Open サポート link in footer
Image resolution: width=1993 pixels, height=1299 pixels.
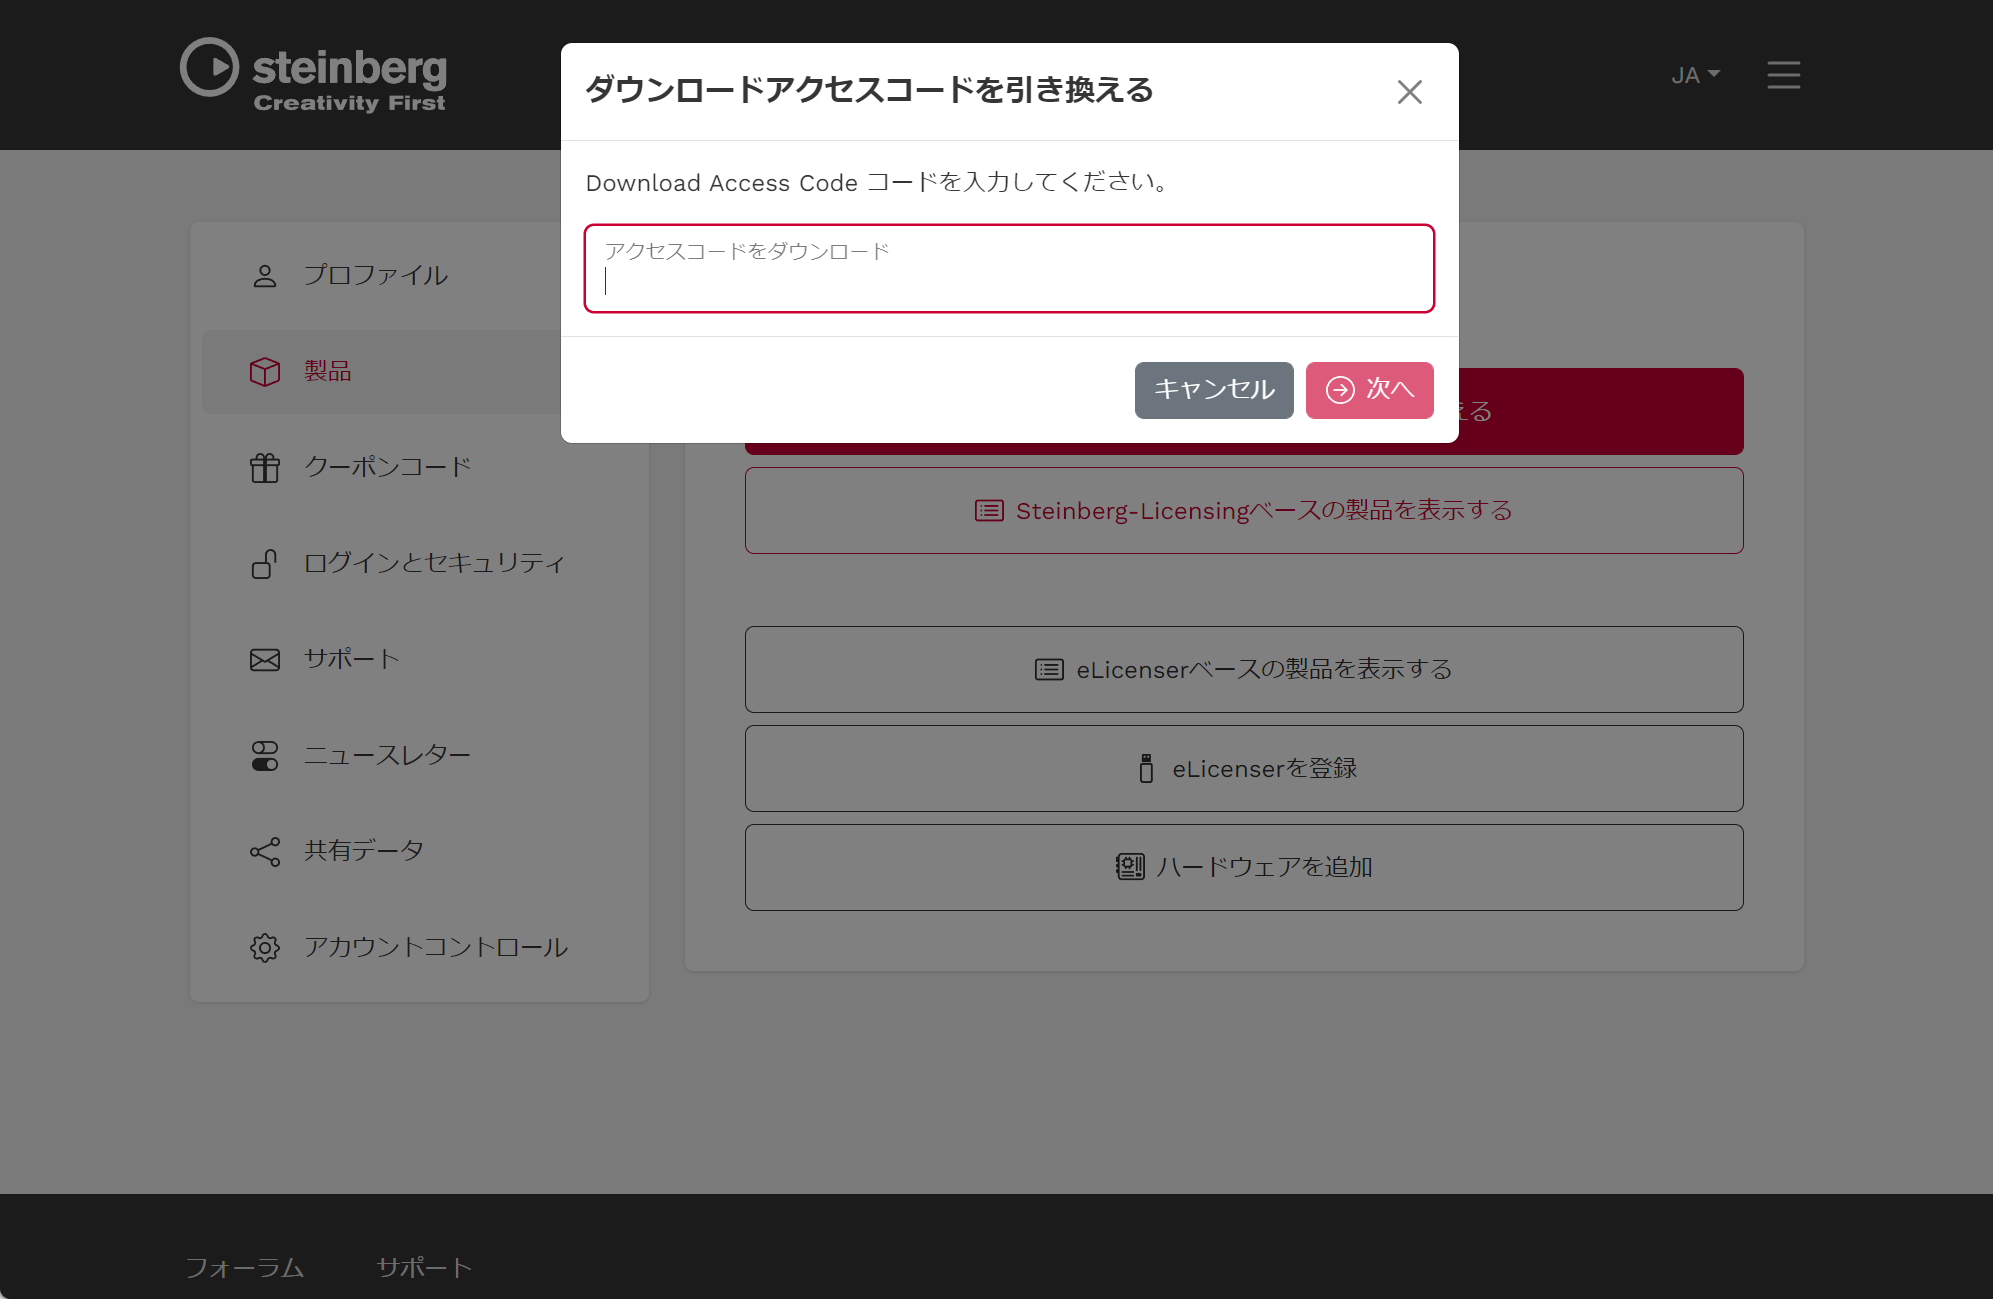tap(424, 1268)
